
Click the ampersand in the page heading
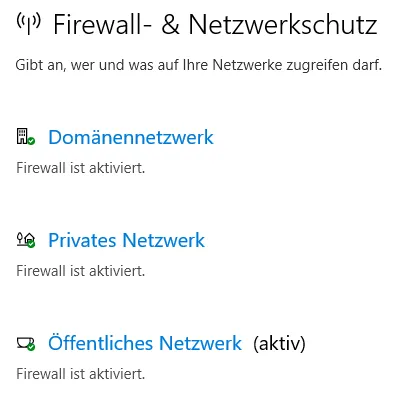(170, 24)
